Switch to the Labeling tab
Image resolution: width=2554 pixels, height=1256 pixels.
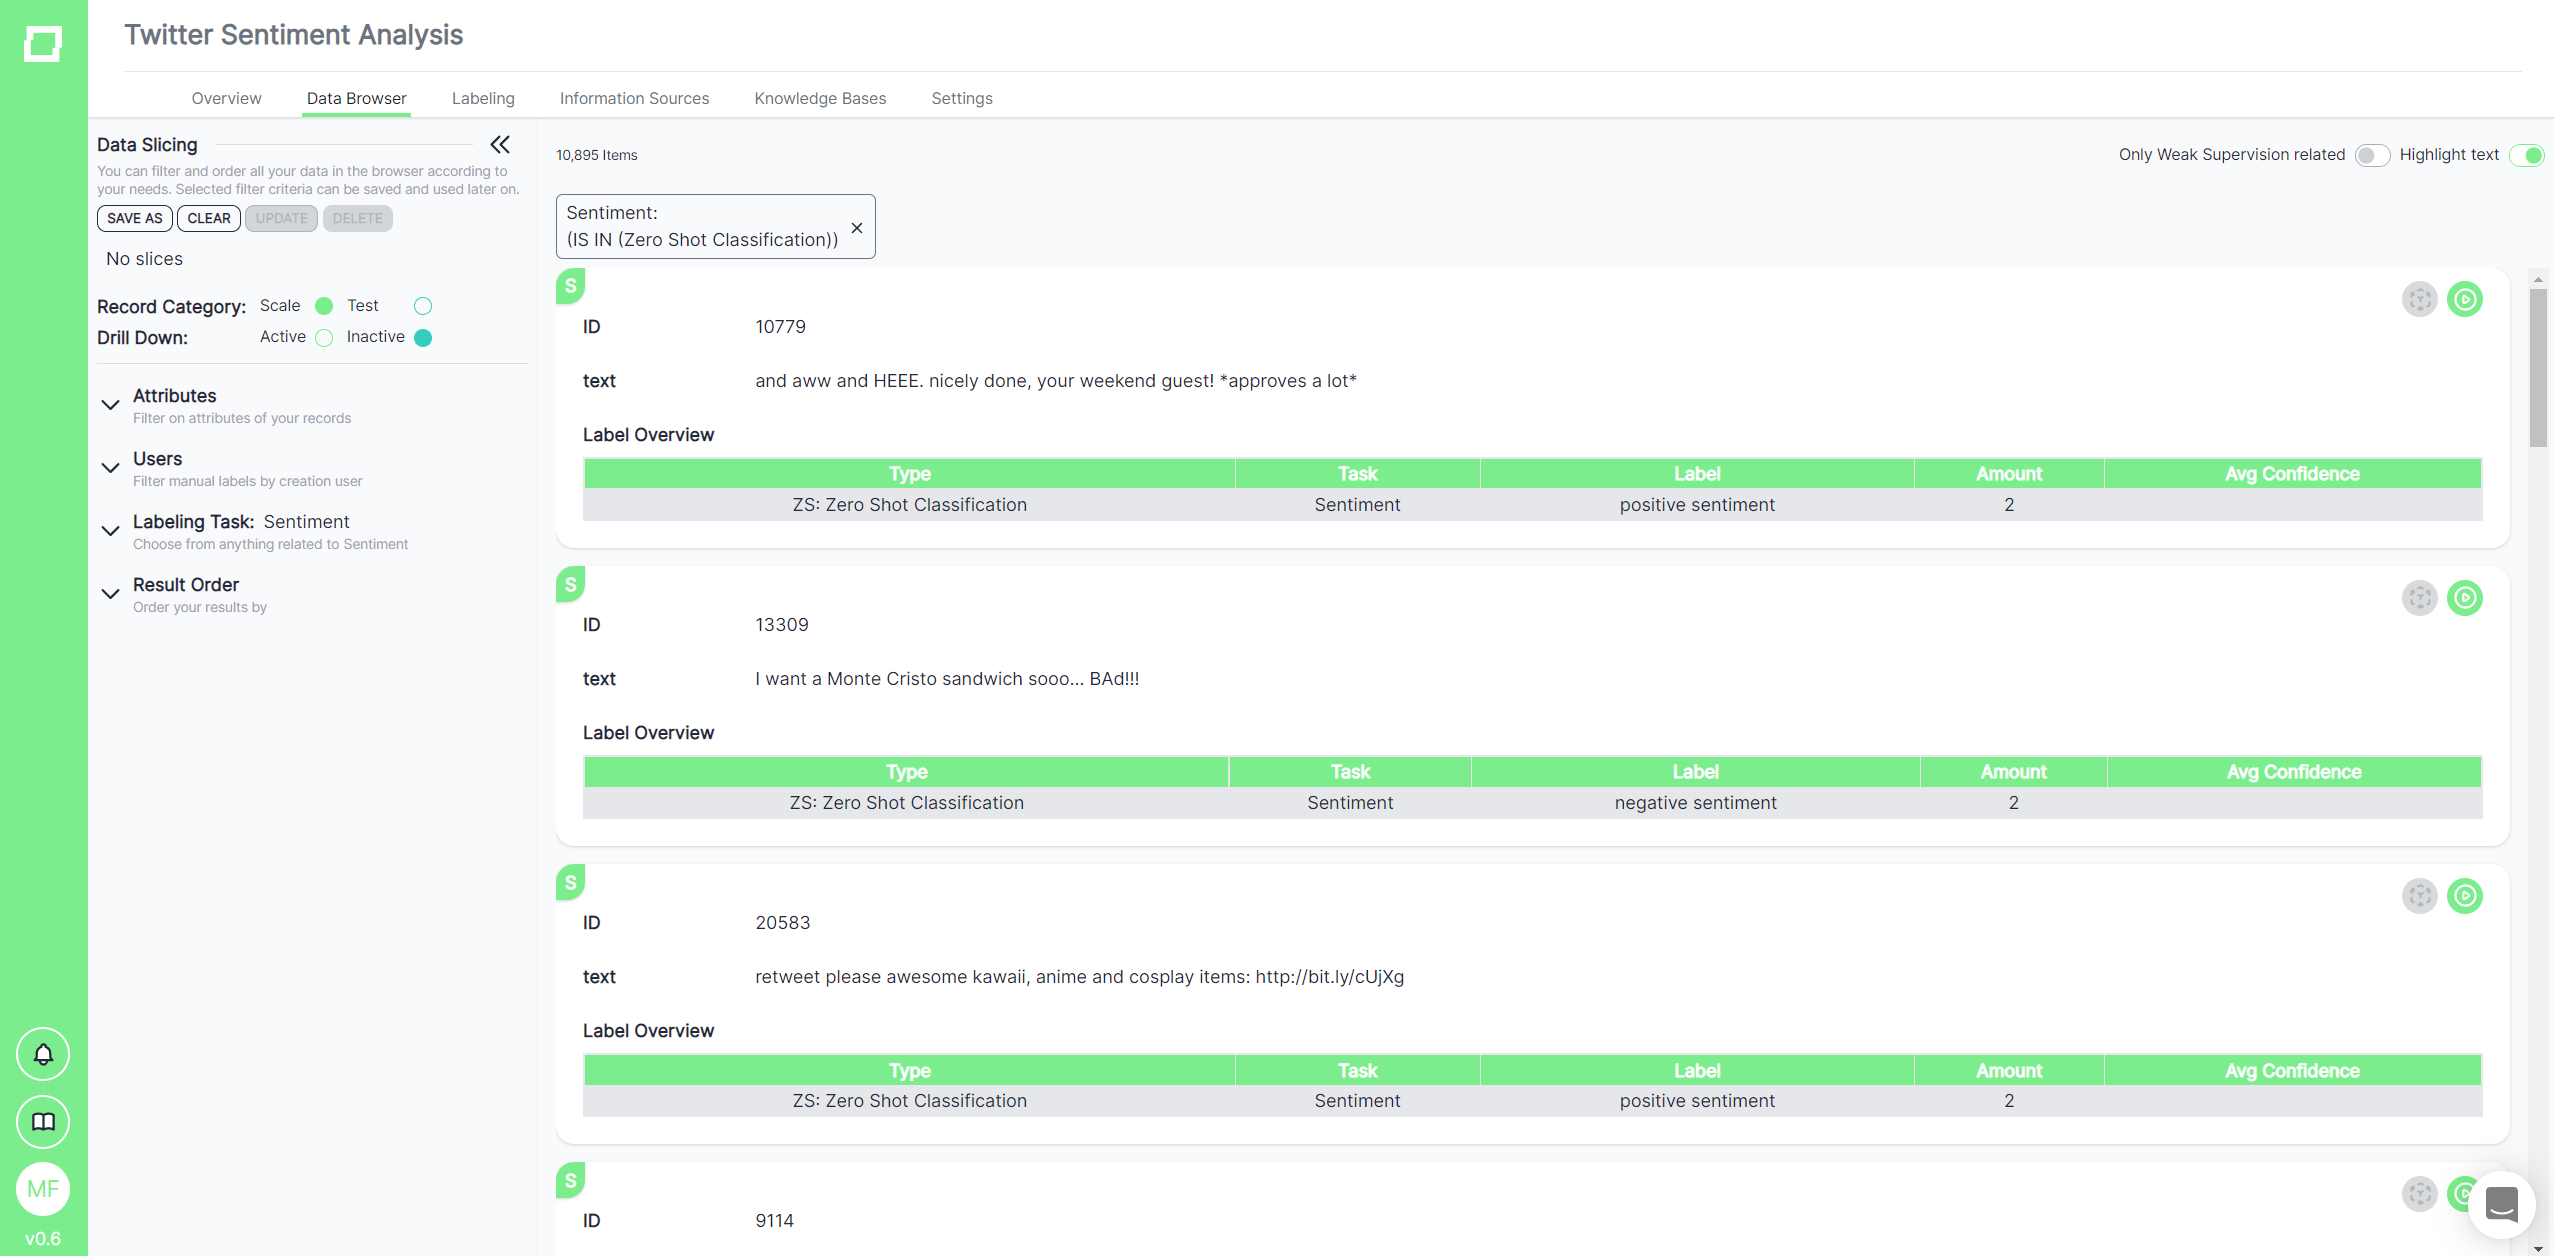pyautogui.click(x=483, y=98)
